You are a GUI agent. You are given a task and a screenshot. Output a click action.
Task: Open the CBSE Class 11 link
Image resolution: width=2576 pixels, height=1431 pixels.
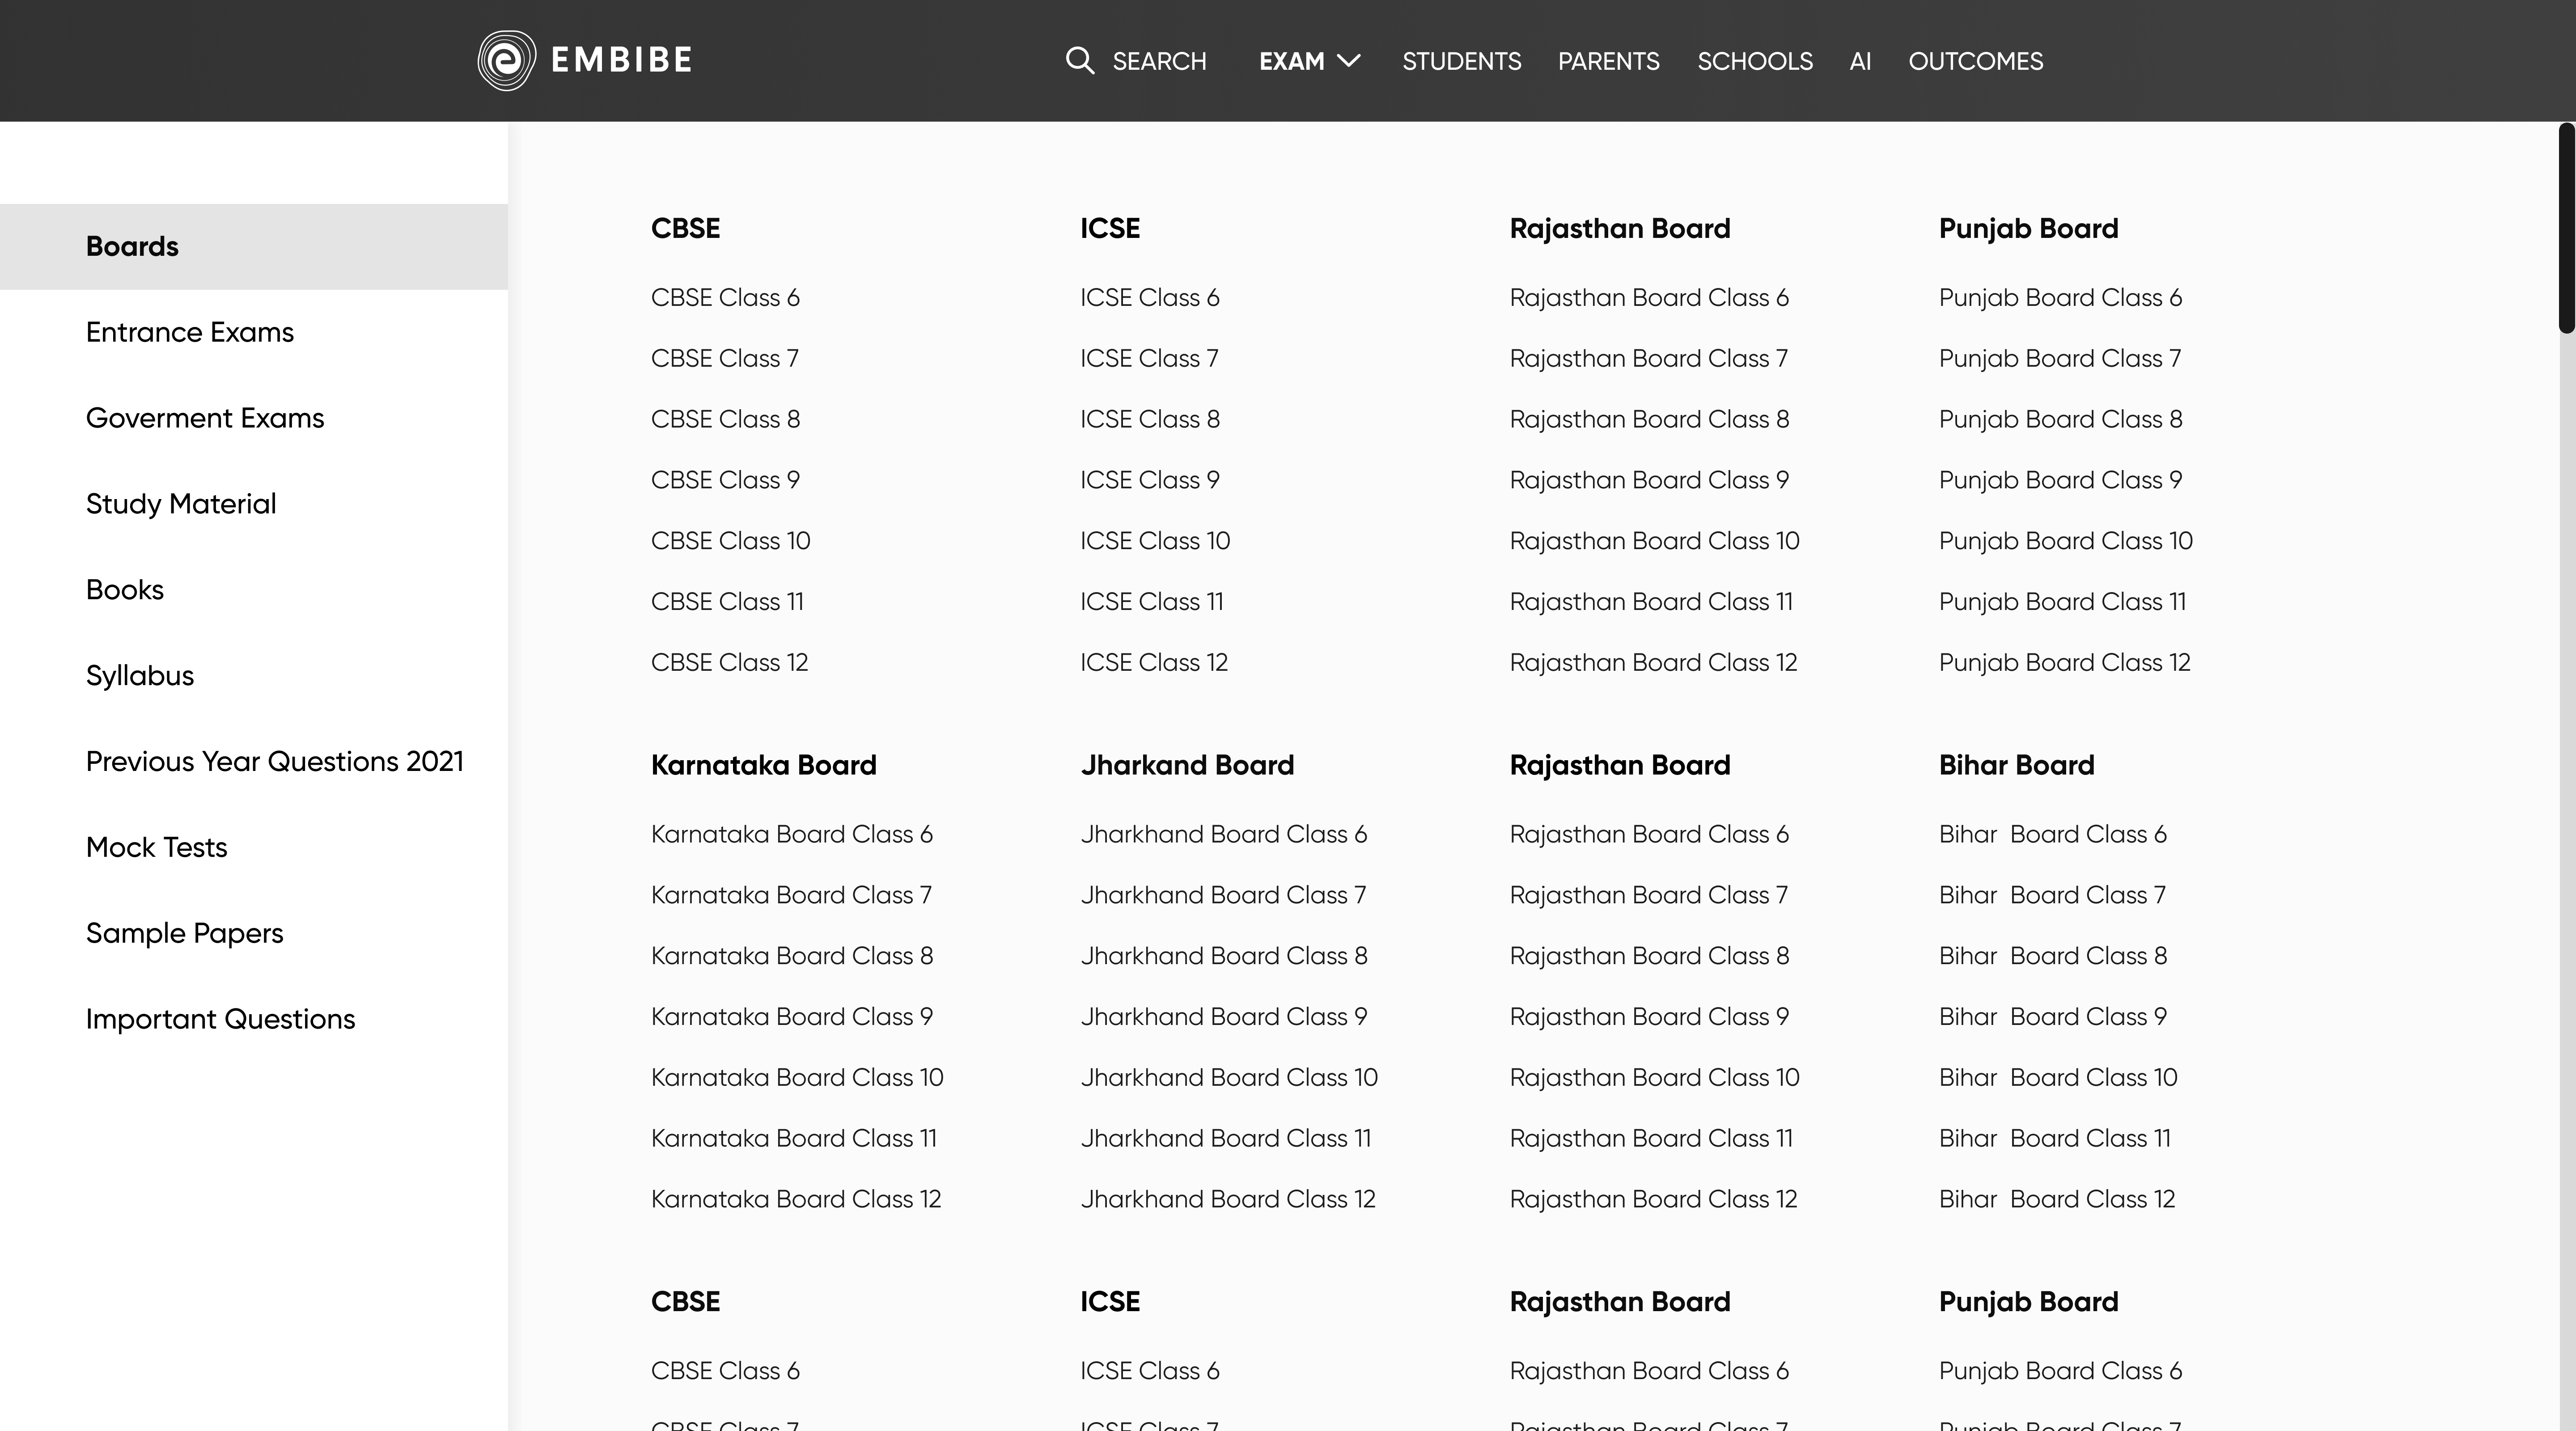pyautogui.click(x=727, y=602)
